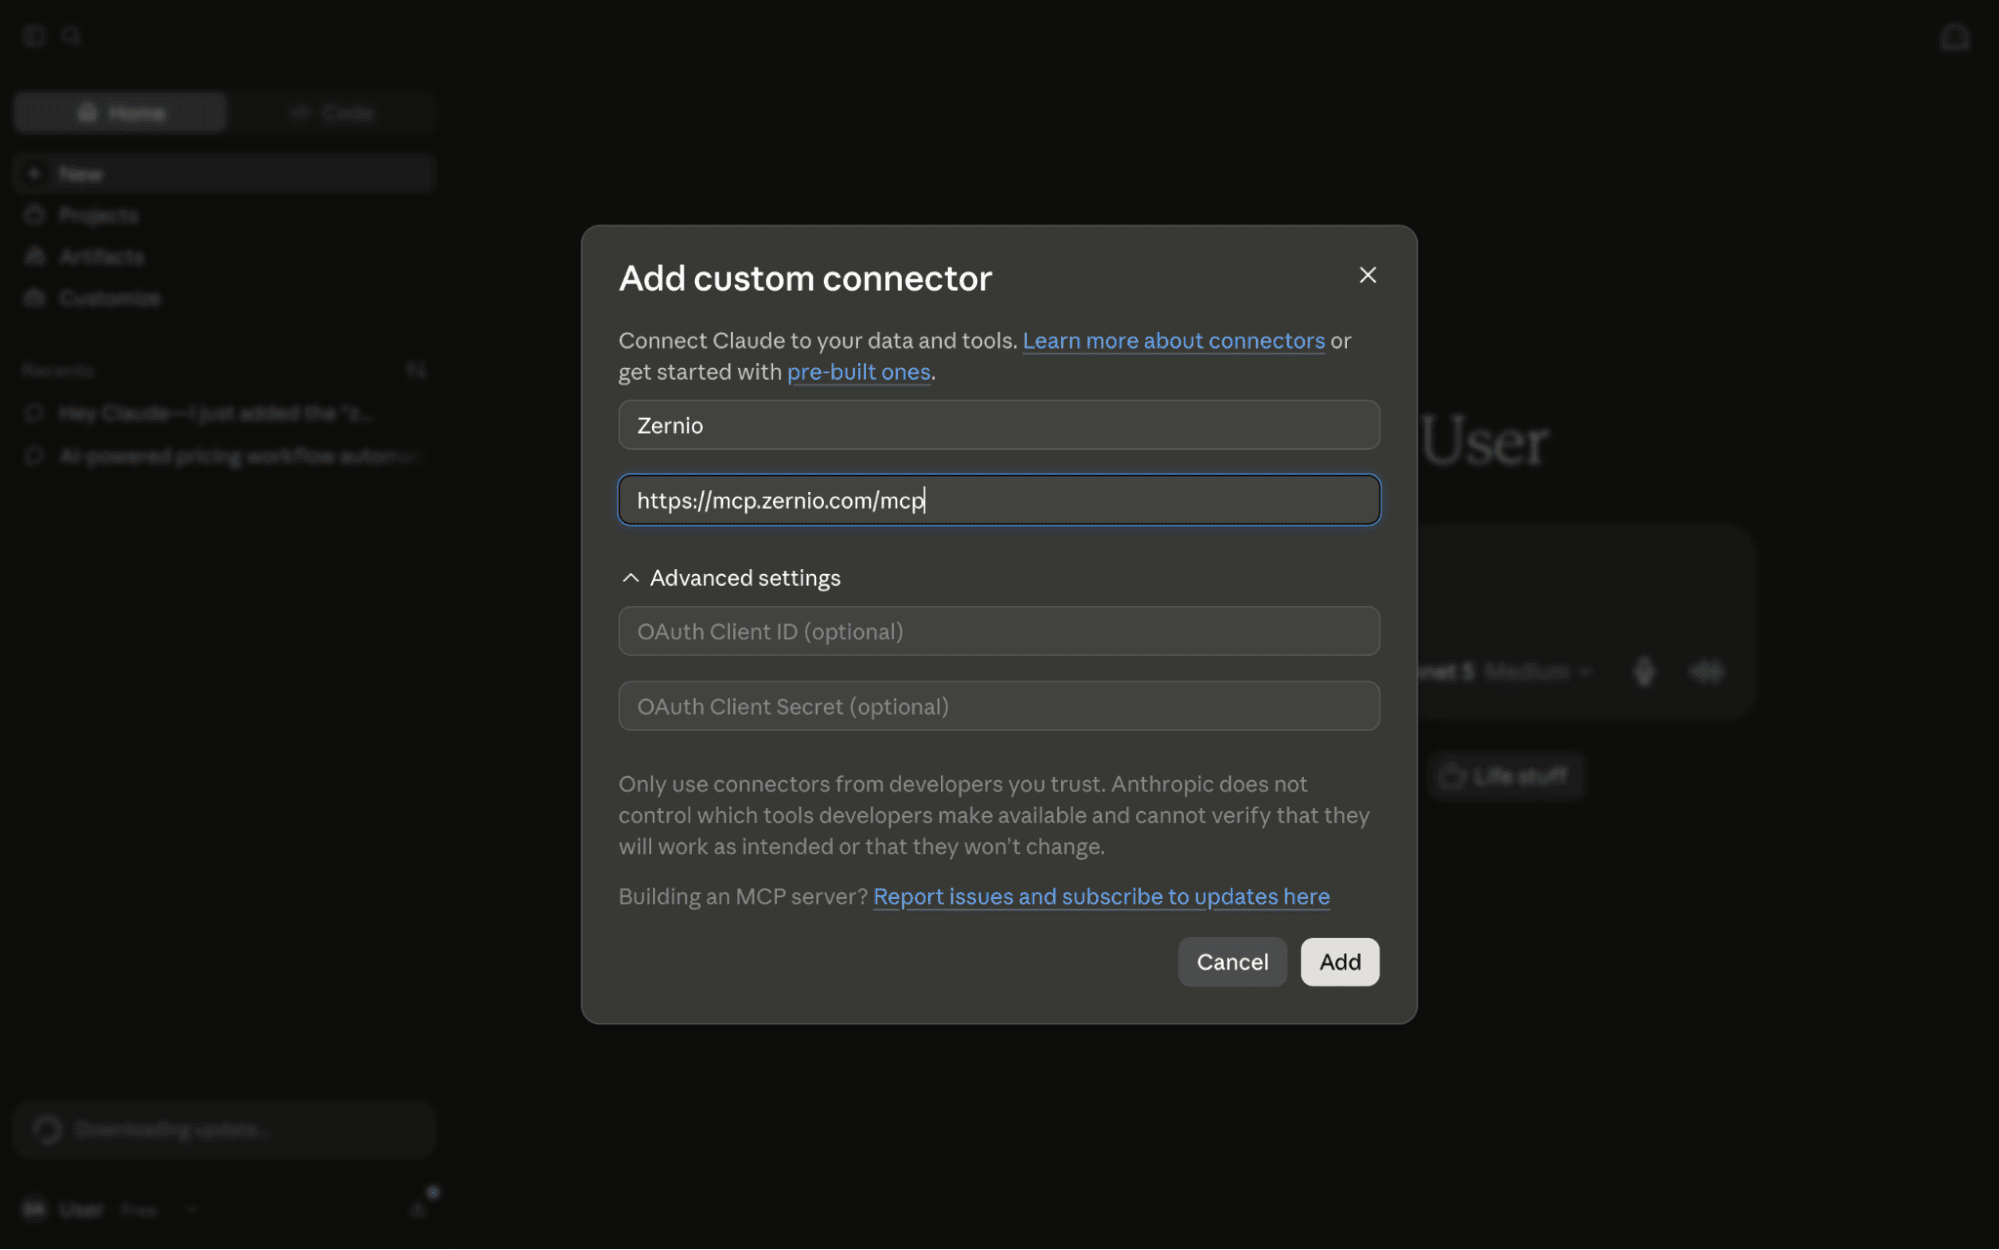Viewport: 1999px width, 1250px height.
Task: Open the model selector dropdown
Action: (1505, 672)
